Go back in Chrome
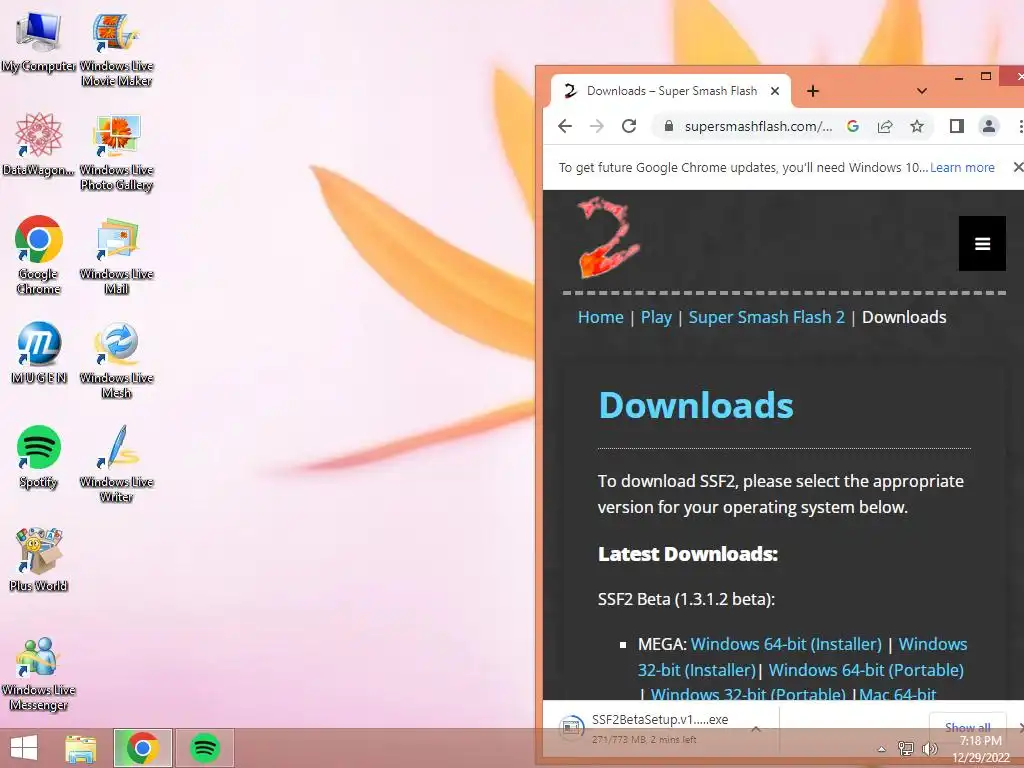Image resolution: width=1024 pixels, height=768 pixels. 565,126
